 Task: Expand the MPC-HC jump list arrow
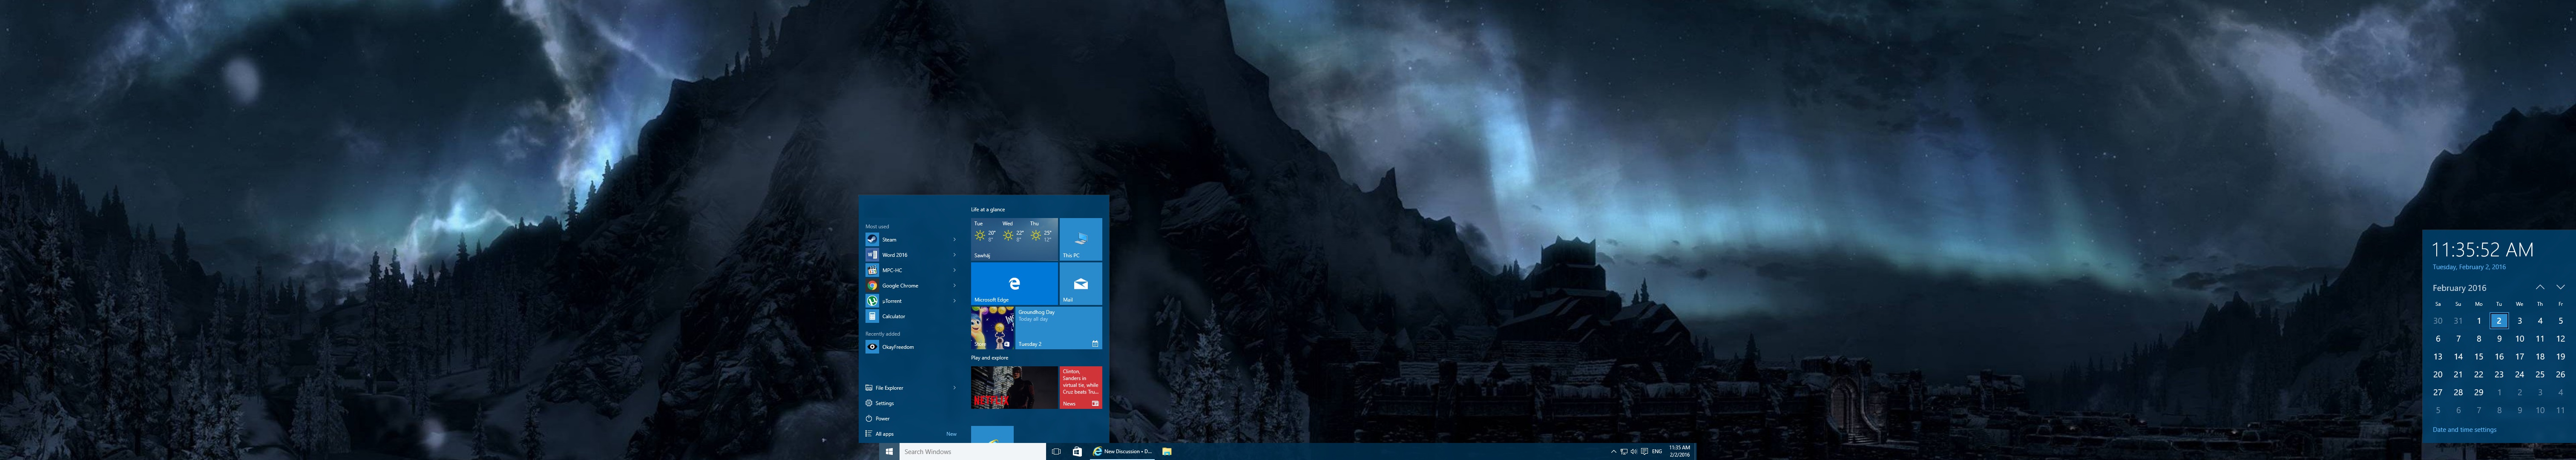954,271
